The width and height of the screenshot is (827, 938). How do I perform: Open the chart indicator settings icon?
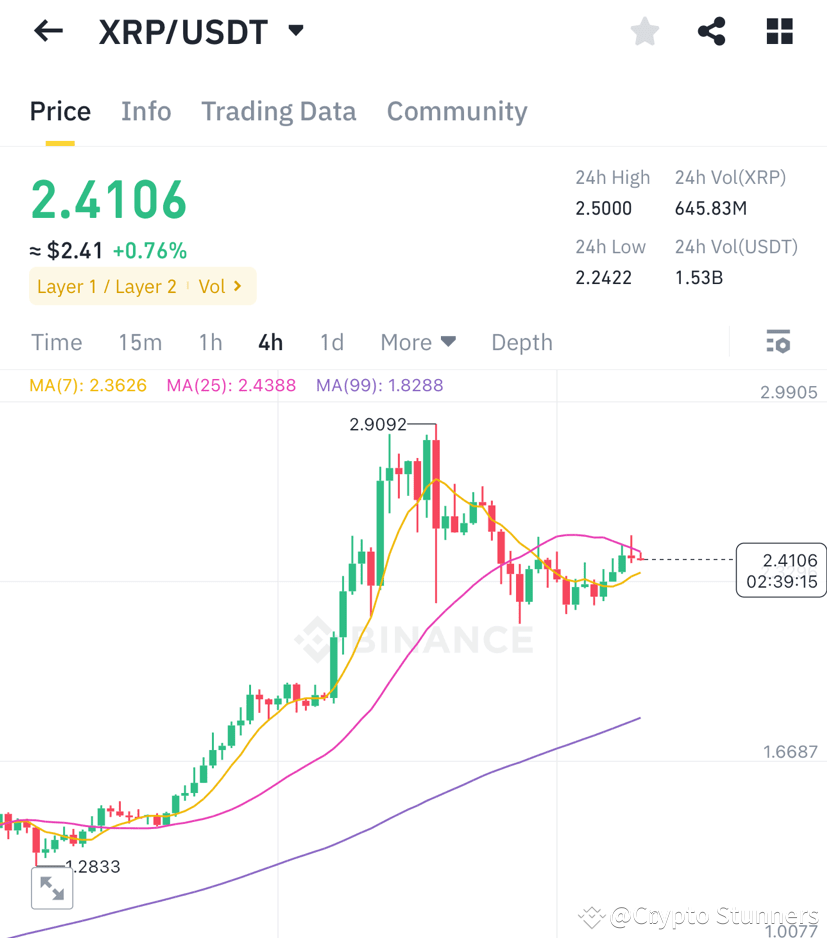pos(778,342)
